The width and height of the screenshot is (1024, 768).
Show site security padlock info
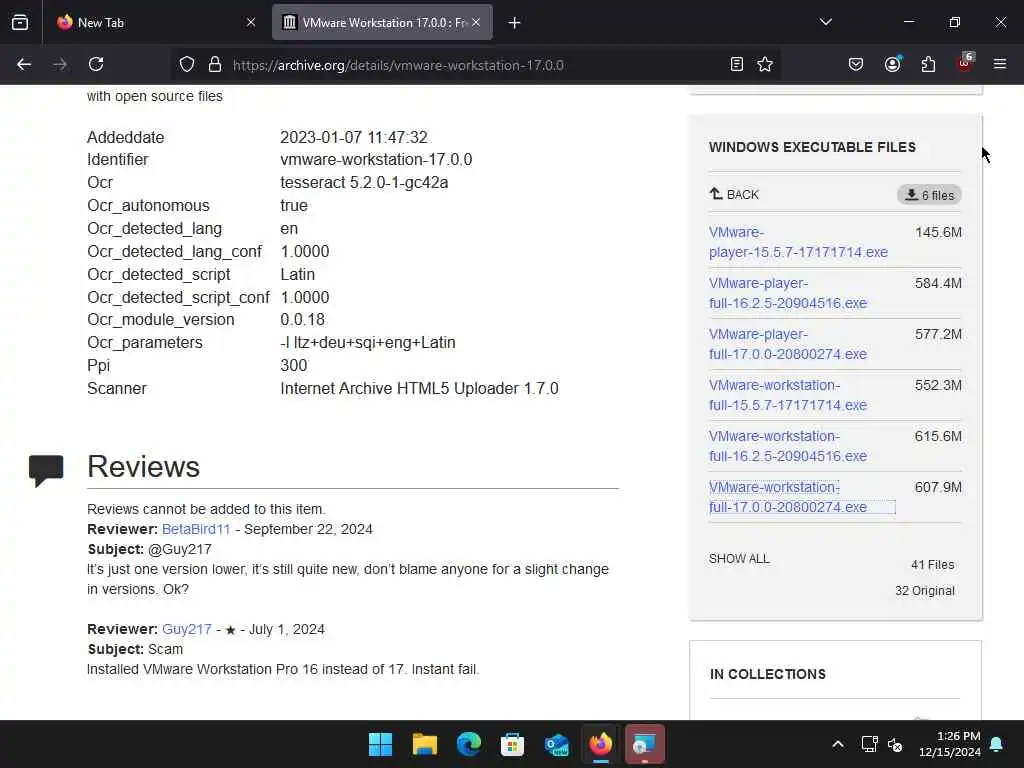click(x=215, y=65)
